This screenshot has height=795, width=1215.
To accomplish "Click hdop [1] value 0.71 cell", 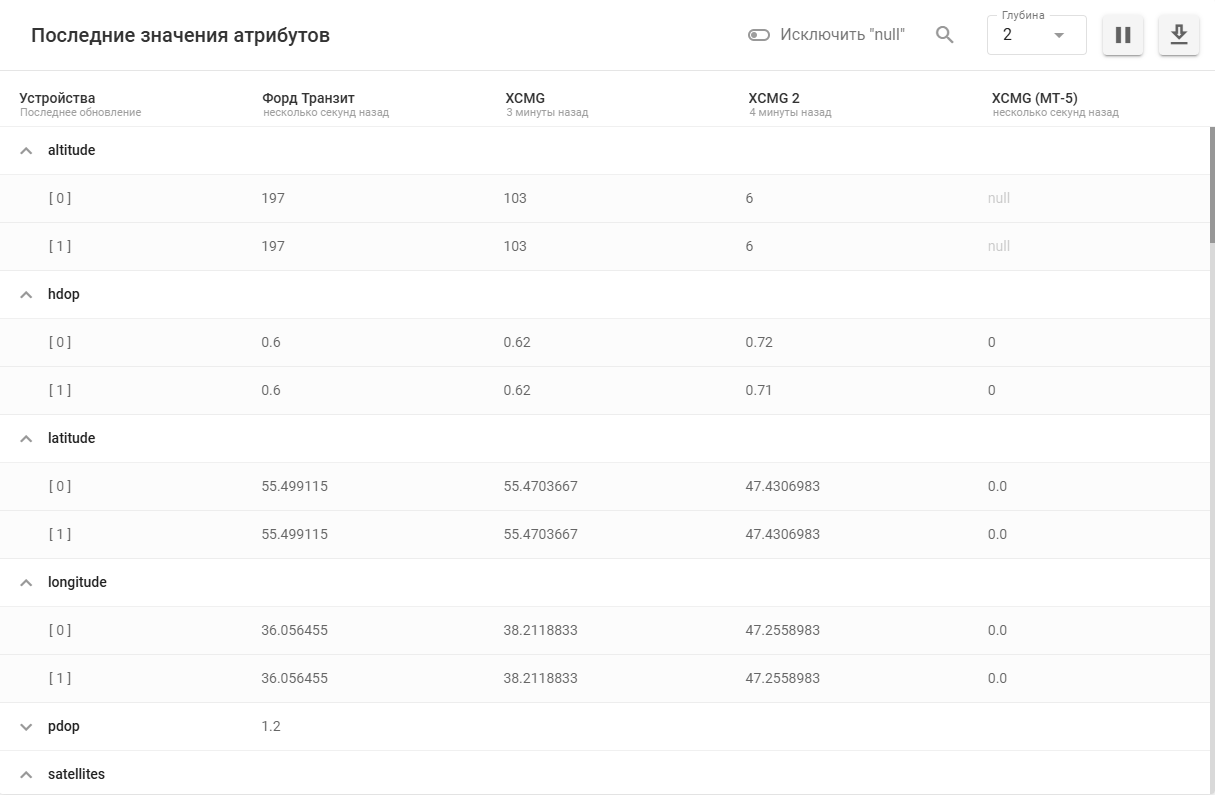I will [x=759, y=390].
